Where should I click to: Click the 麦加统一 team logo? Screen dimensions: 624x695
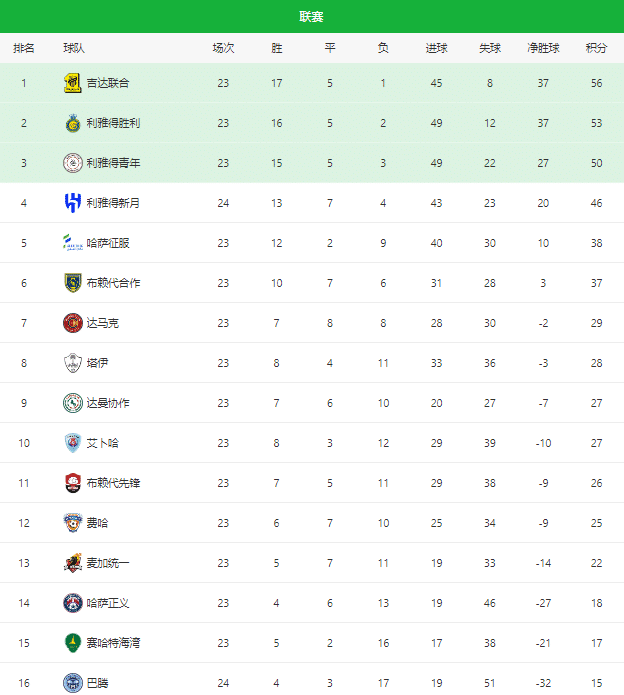(x=72, y=563)
